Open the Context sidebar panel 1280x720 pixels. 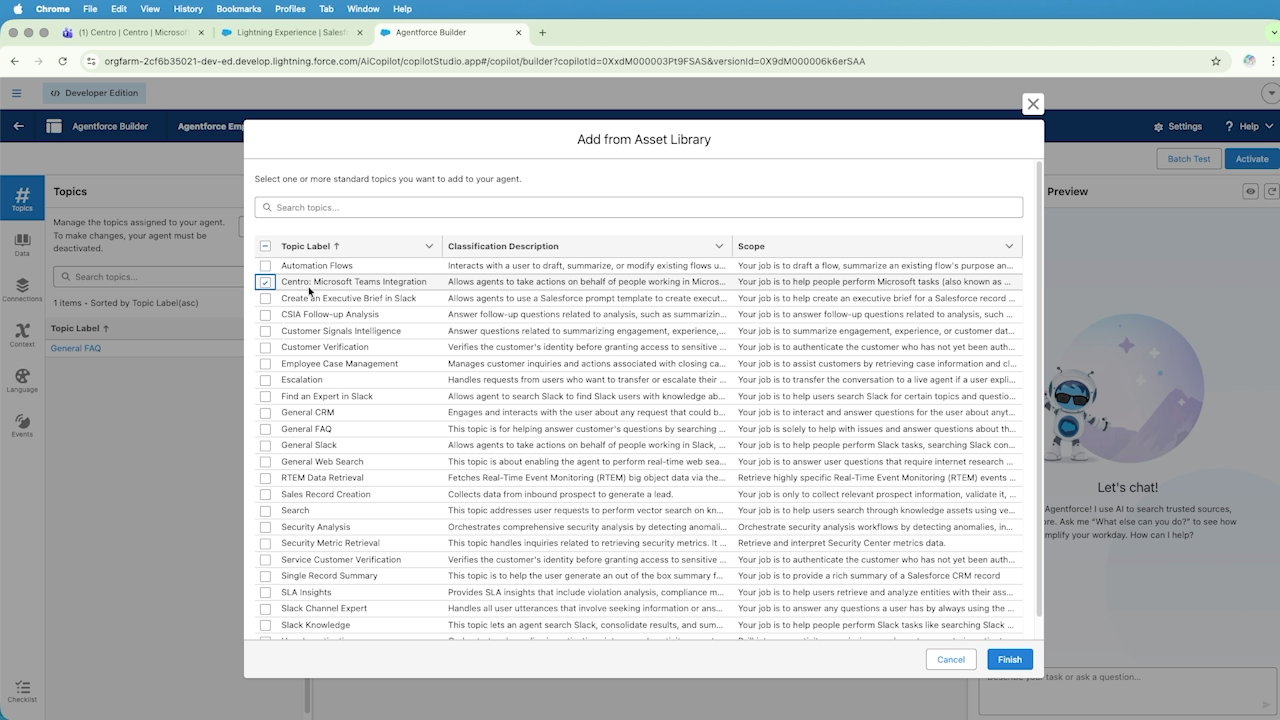click(22, 335)
